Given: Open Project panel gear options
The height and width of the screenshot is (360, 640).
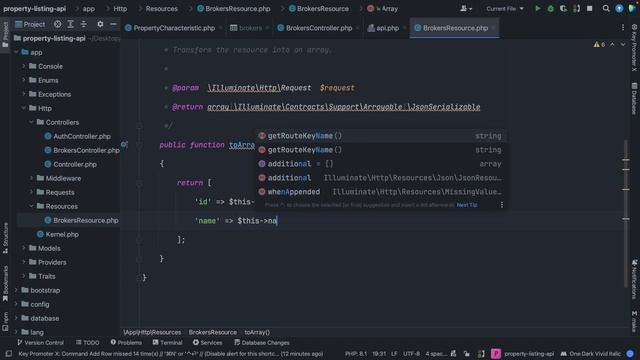Looking at the screenshot, I should tap(100, 24).
